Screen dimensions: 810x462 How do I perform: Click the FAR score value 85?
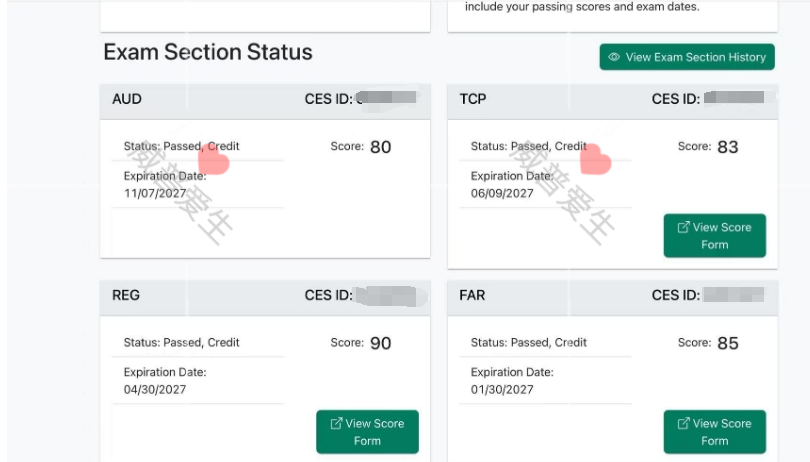point(728,343)
